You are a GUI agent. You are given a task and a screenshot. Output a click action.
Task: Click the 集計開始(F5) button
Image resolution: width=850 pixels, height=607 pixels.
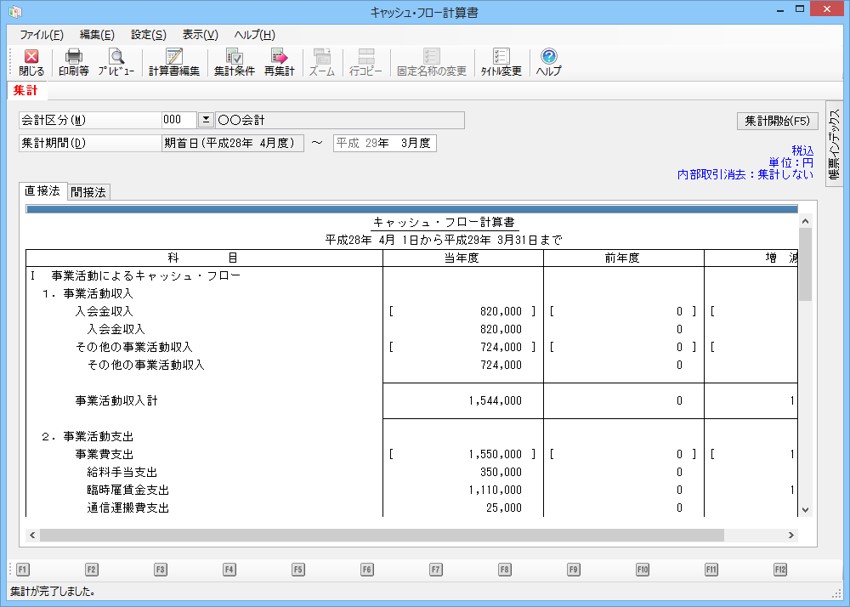coord(777,121)
